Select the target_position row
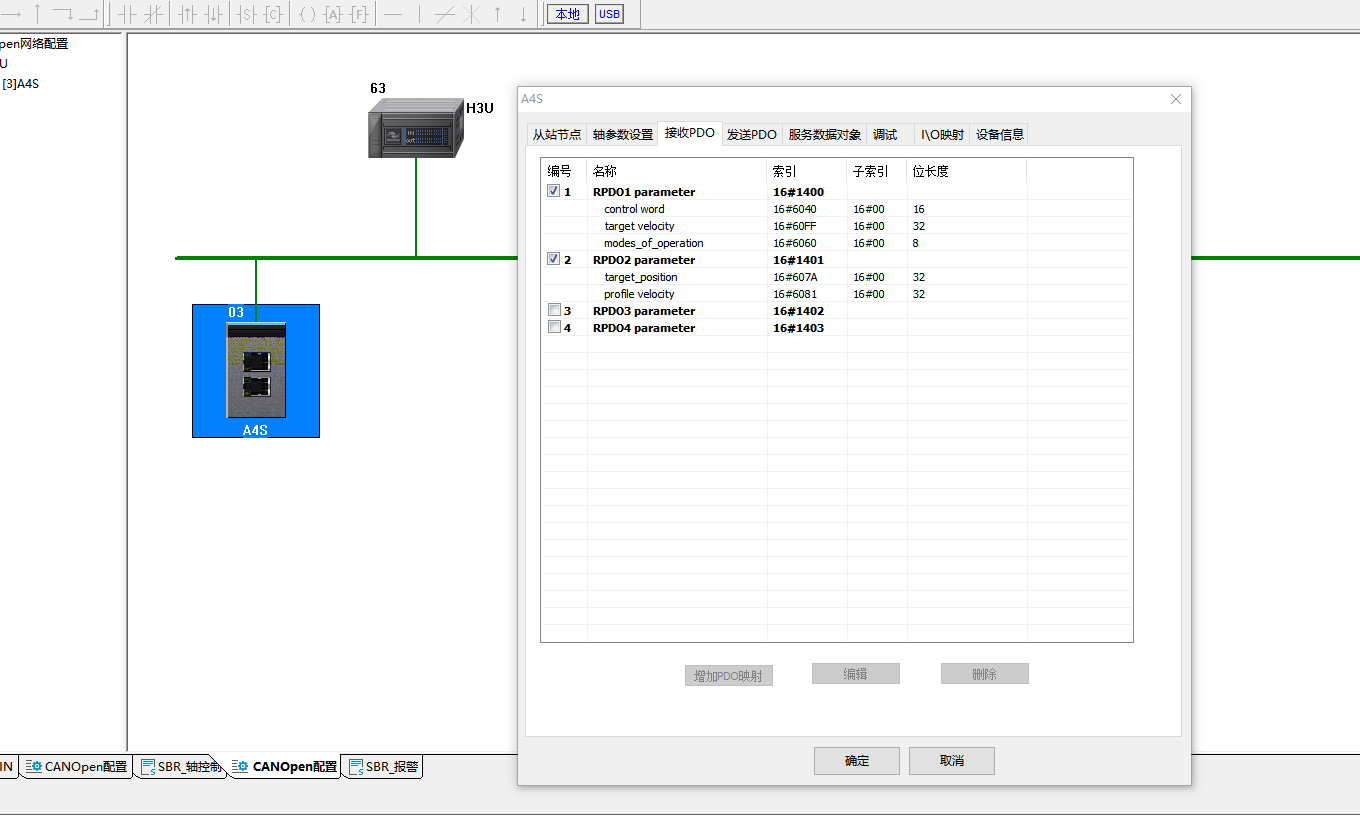Image resolution: width=1360 pixels, height=821 pixels. [837, 277]
